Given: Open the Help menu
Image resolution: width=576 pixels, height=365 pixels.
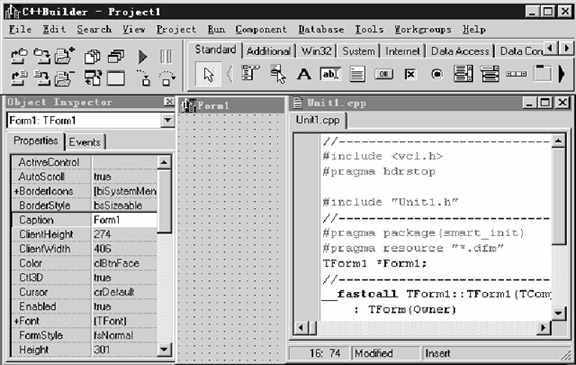Looking at the screenshot, I should [x=474, y=29].
